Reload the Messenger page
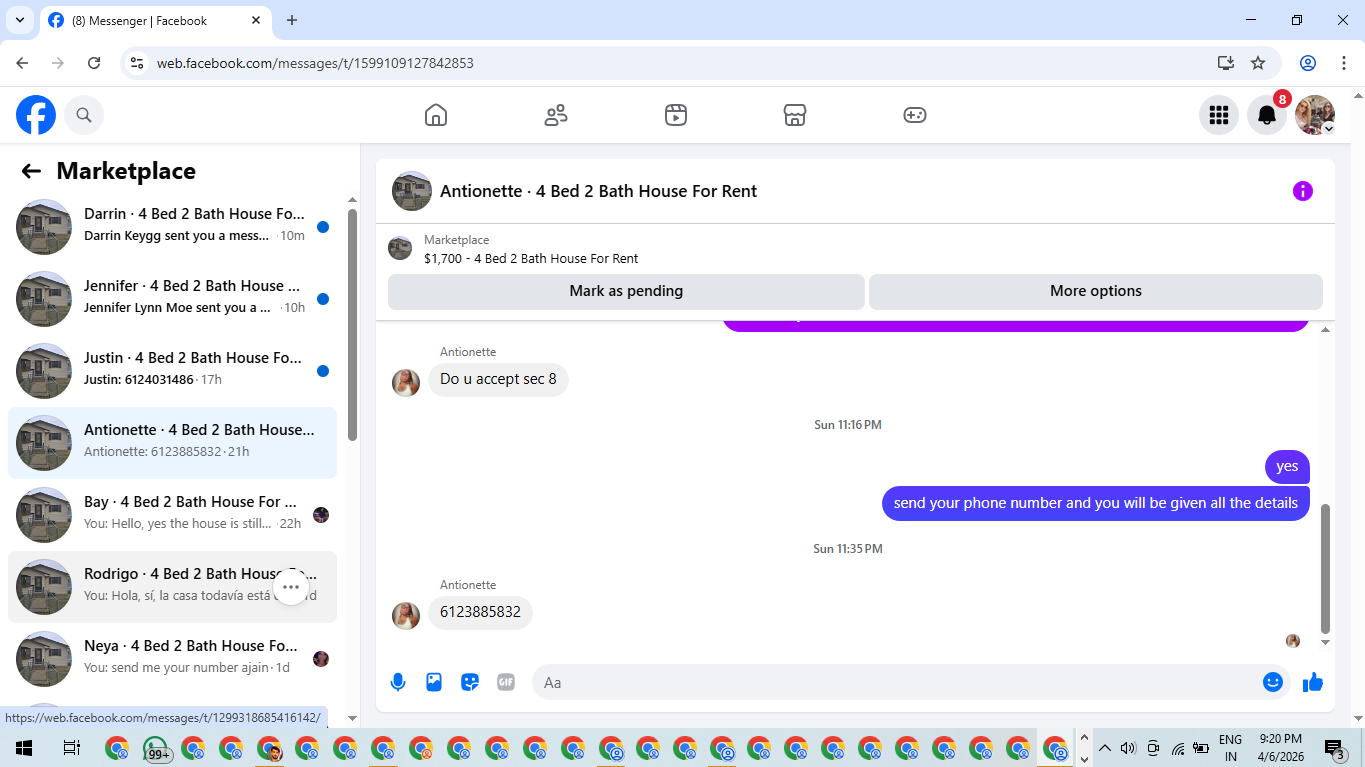 point(94,63)
